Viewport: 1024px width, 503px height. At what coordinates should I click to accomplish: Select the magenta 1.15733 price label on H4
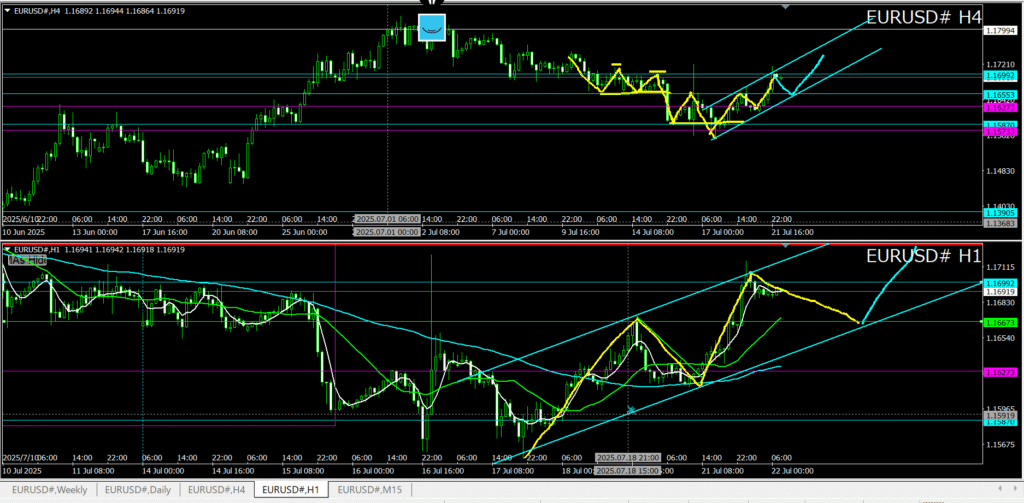(x=1001, y=132)
